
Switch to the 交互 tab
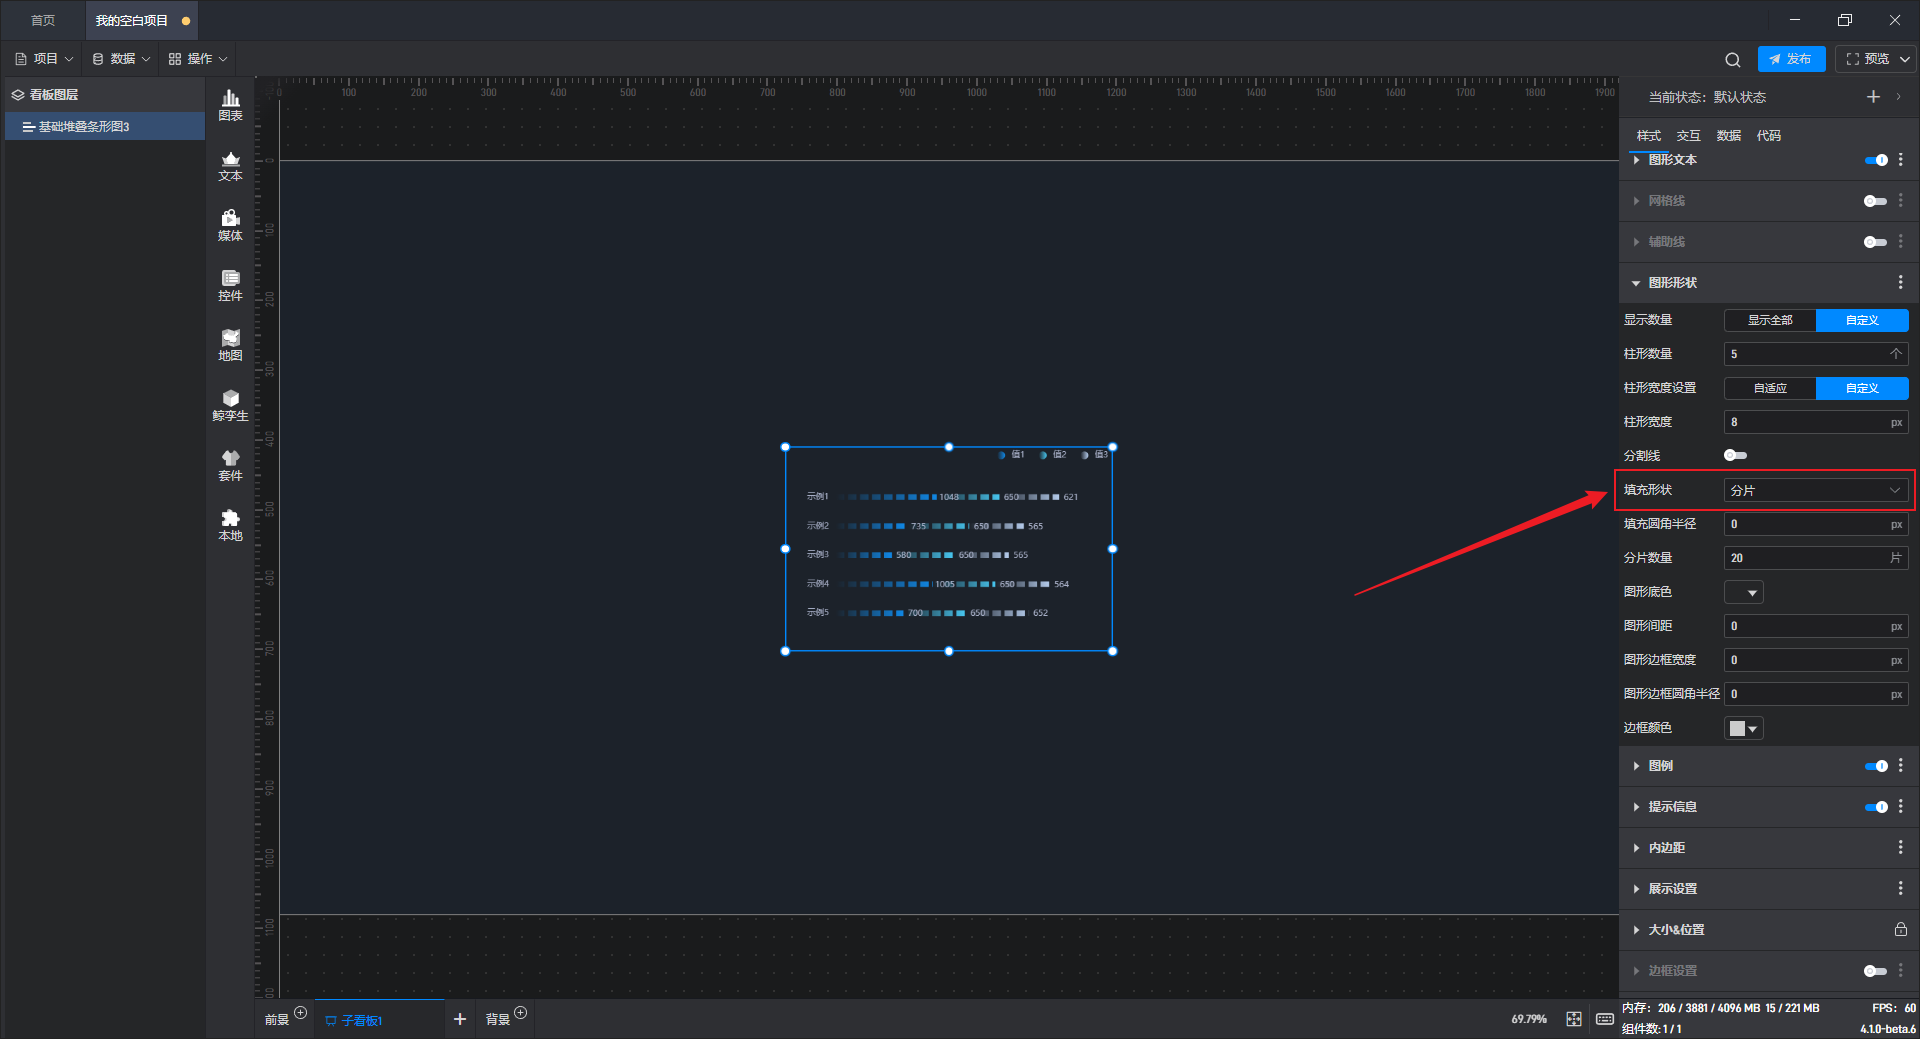1689,136
